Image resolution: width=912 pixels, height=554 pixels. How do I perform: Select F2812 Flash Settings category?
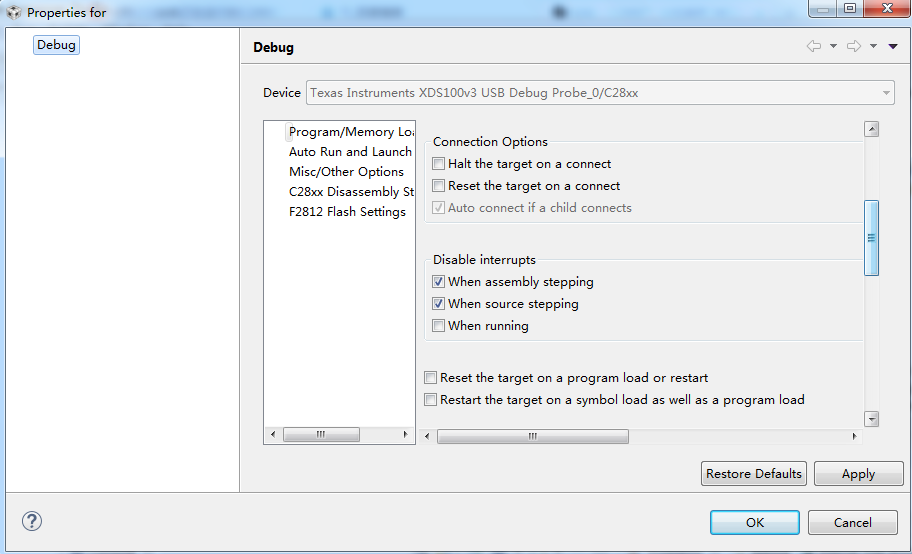(x=347, y=212)
